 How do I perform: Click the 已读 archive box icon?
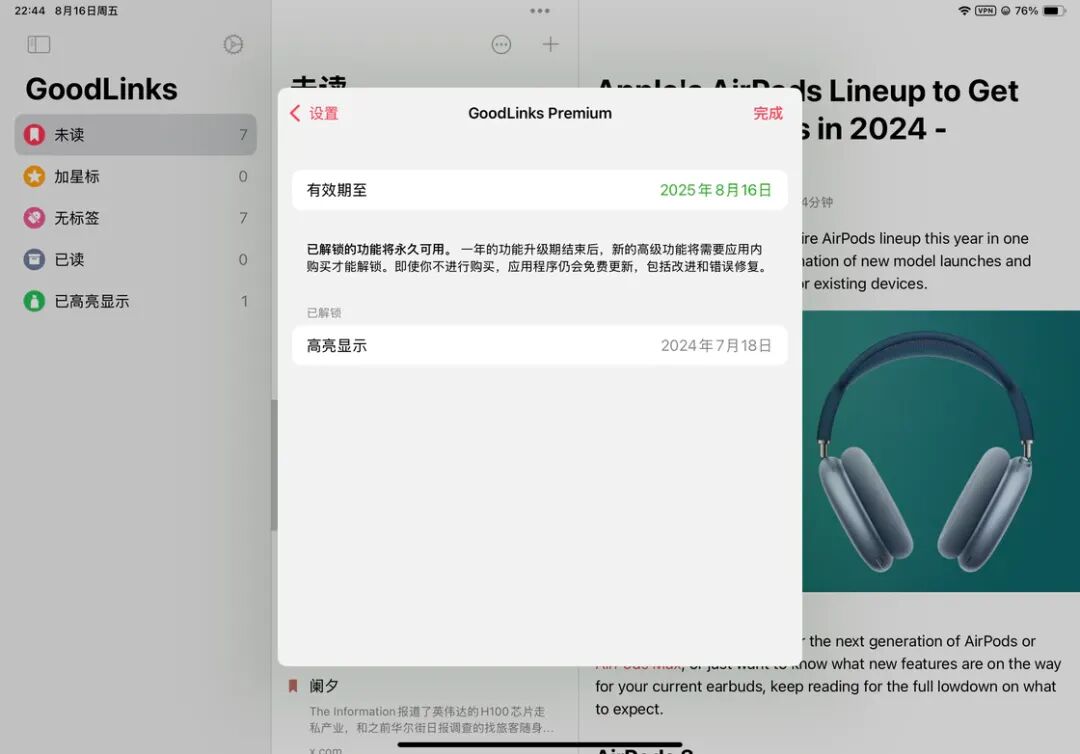(x=34, y=260)
